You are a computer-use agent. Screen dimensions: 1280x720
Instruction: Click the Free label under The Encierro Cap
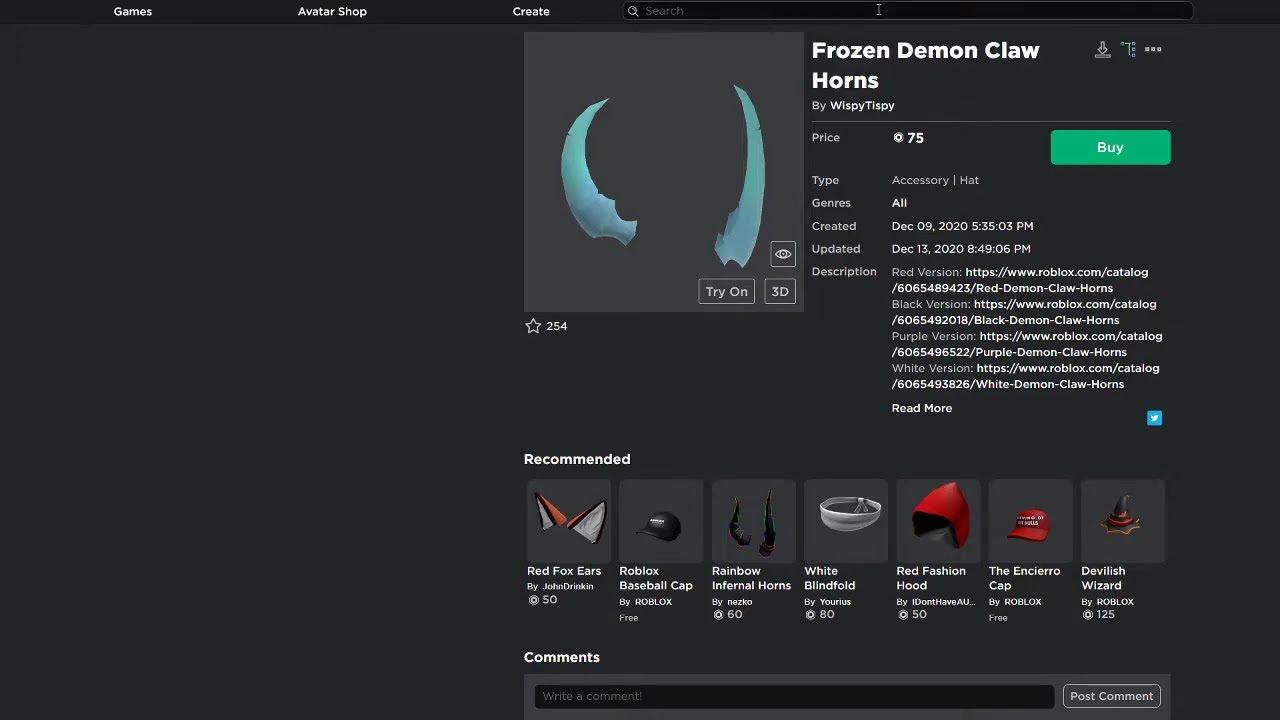click(998, 618)
